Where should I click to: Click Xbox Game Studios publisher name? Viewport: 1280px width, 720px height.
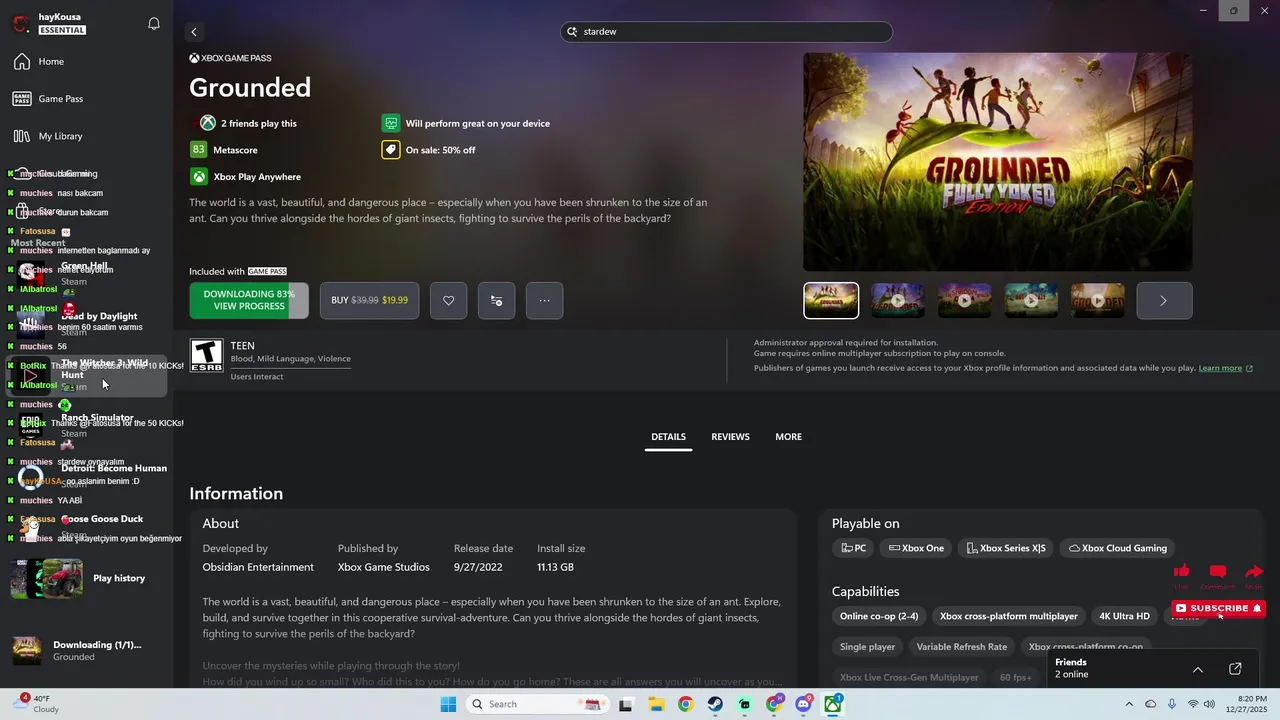tap(384, 567)
